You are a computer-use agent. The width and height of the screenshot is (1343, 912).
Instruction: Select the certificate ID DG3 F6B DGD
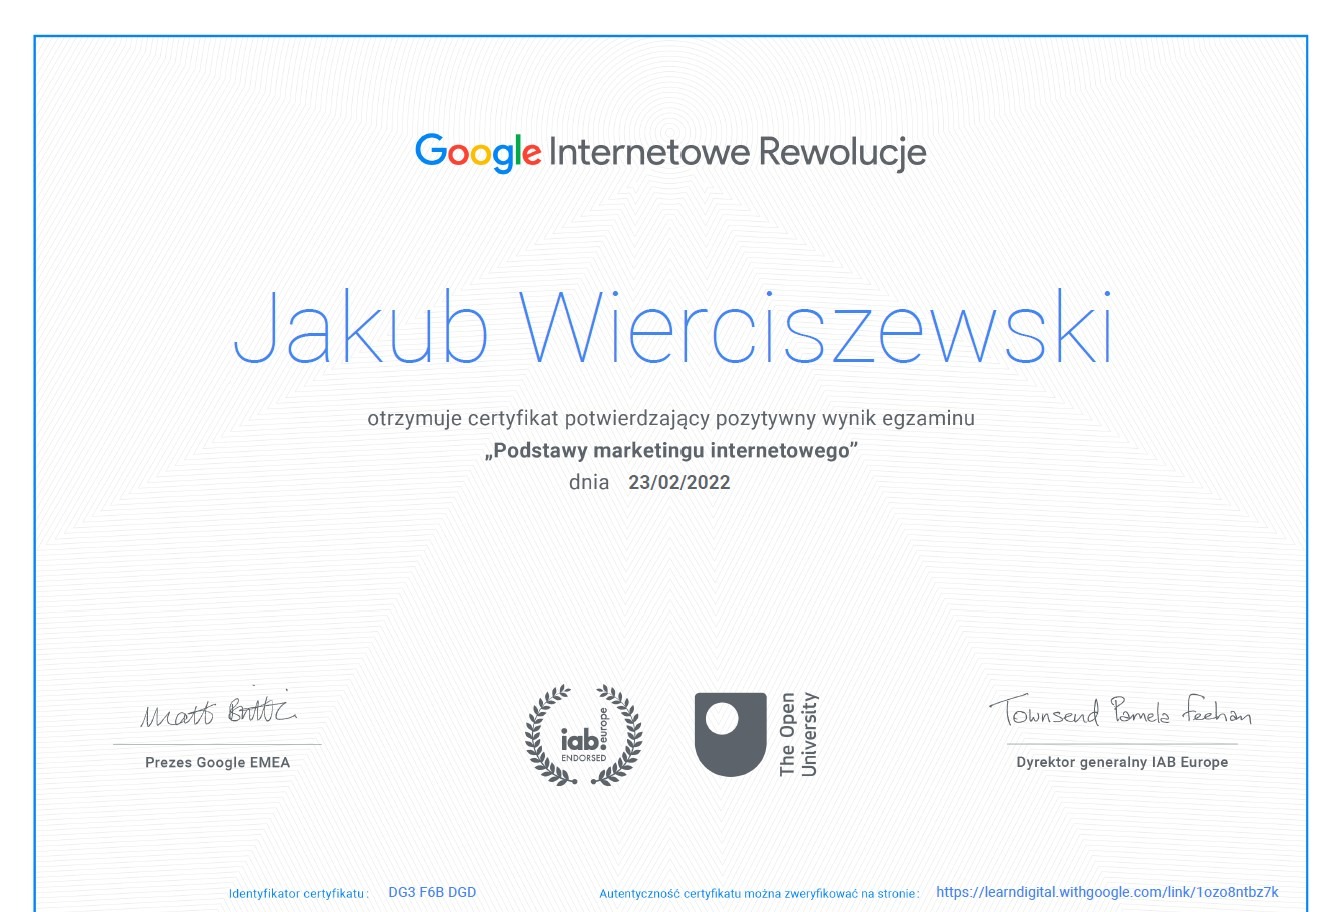[432, 892]
